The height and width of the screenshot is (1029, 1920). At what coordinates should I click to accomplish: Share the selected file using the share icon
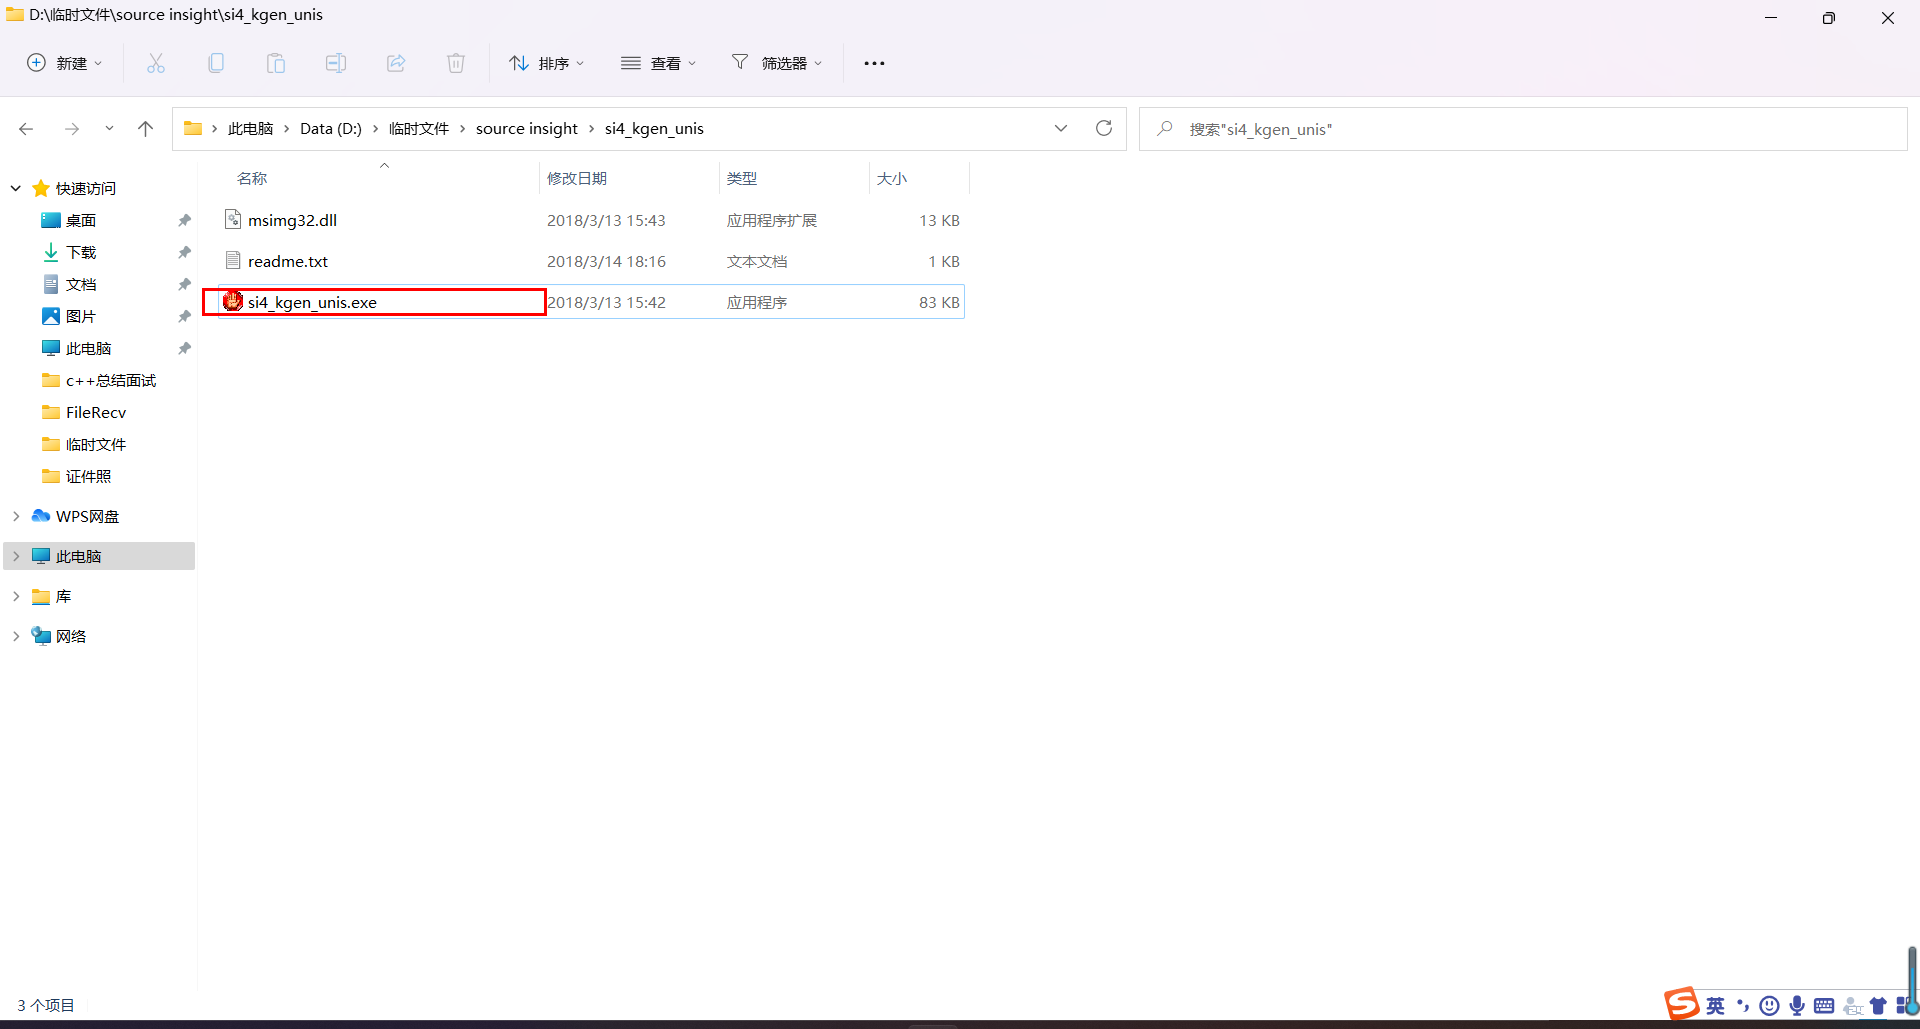[396, 62]
